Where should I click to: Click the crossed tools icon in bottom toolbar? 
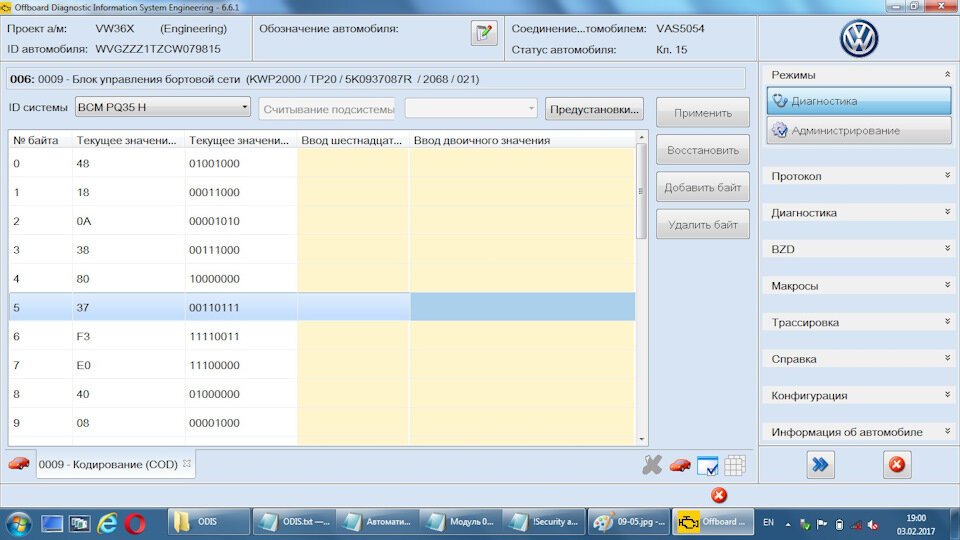click(652, 465)
